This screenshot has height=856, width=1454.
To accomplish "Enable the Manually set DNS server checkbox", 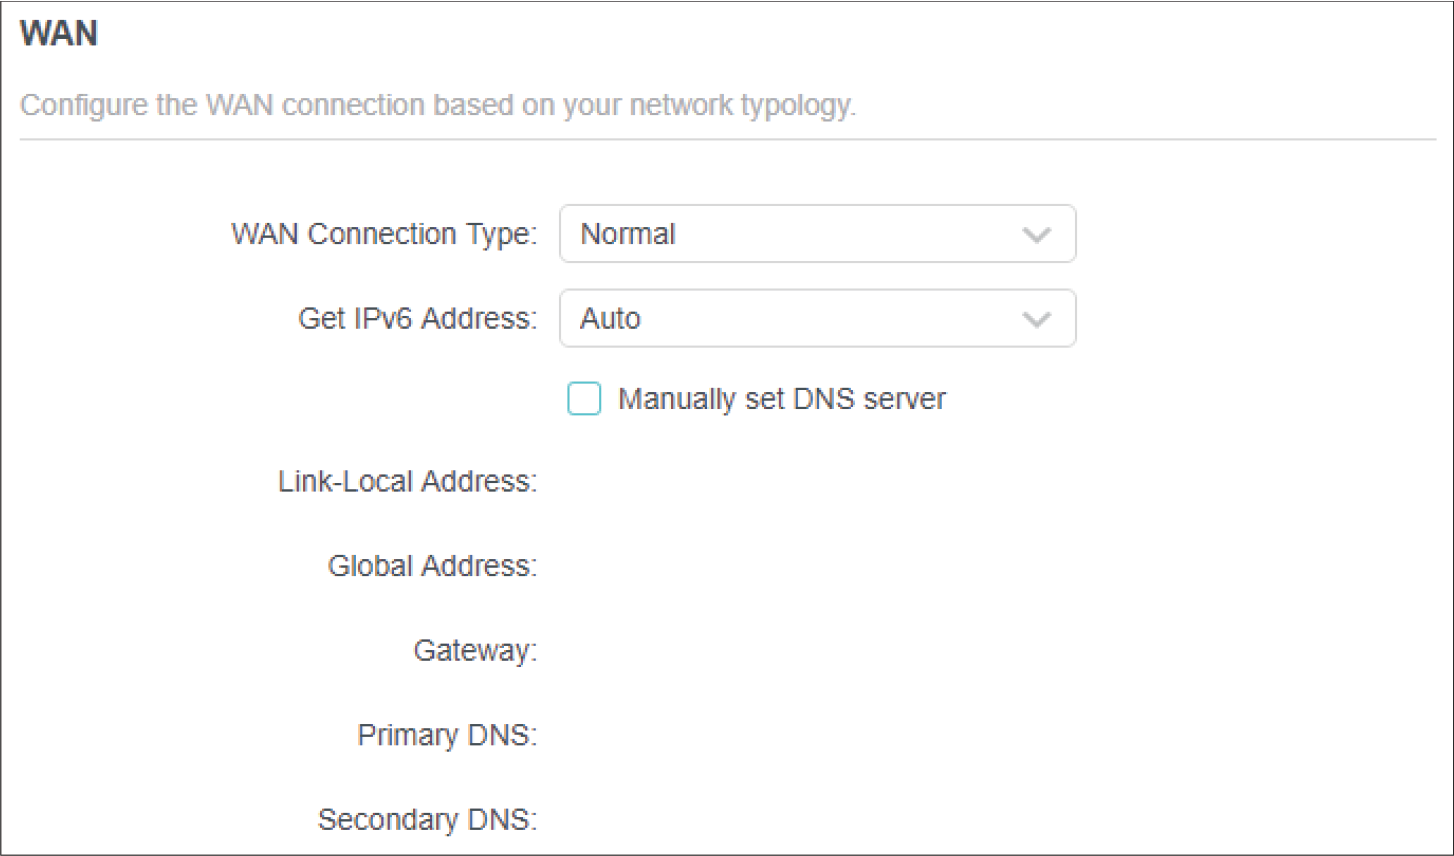I will (x=584, y=399).
